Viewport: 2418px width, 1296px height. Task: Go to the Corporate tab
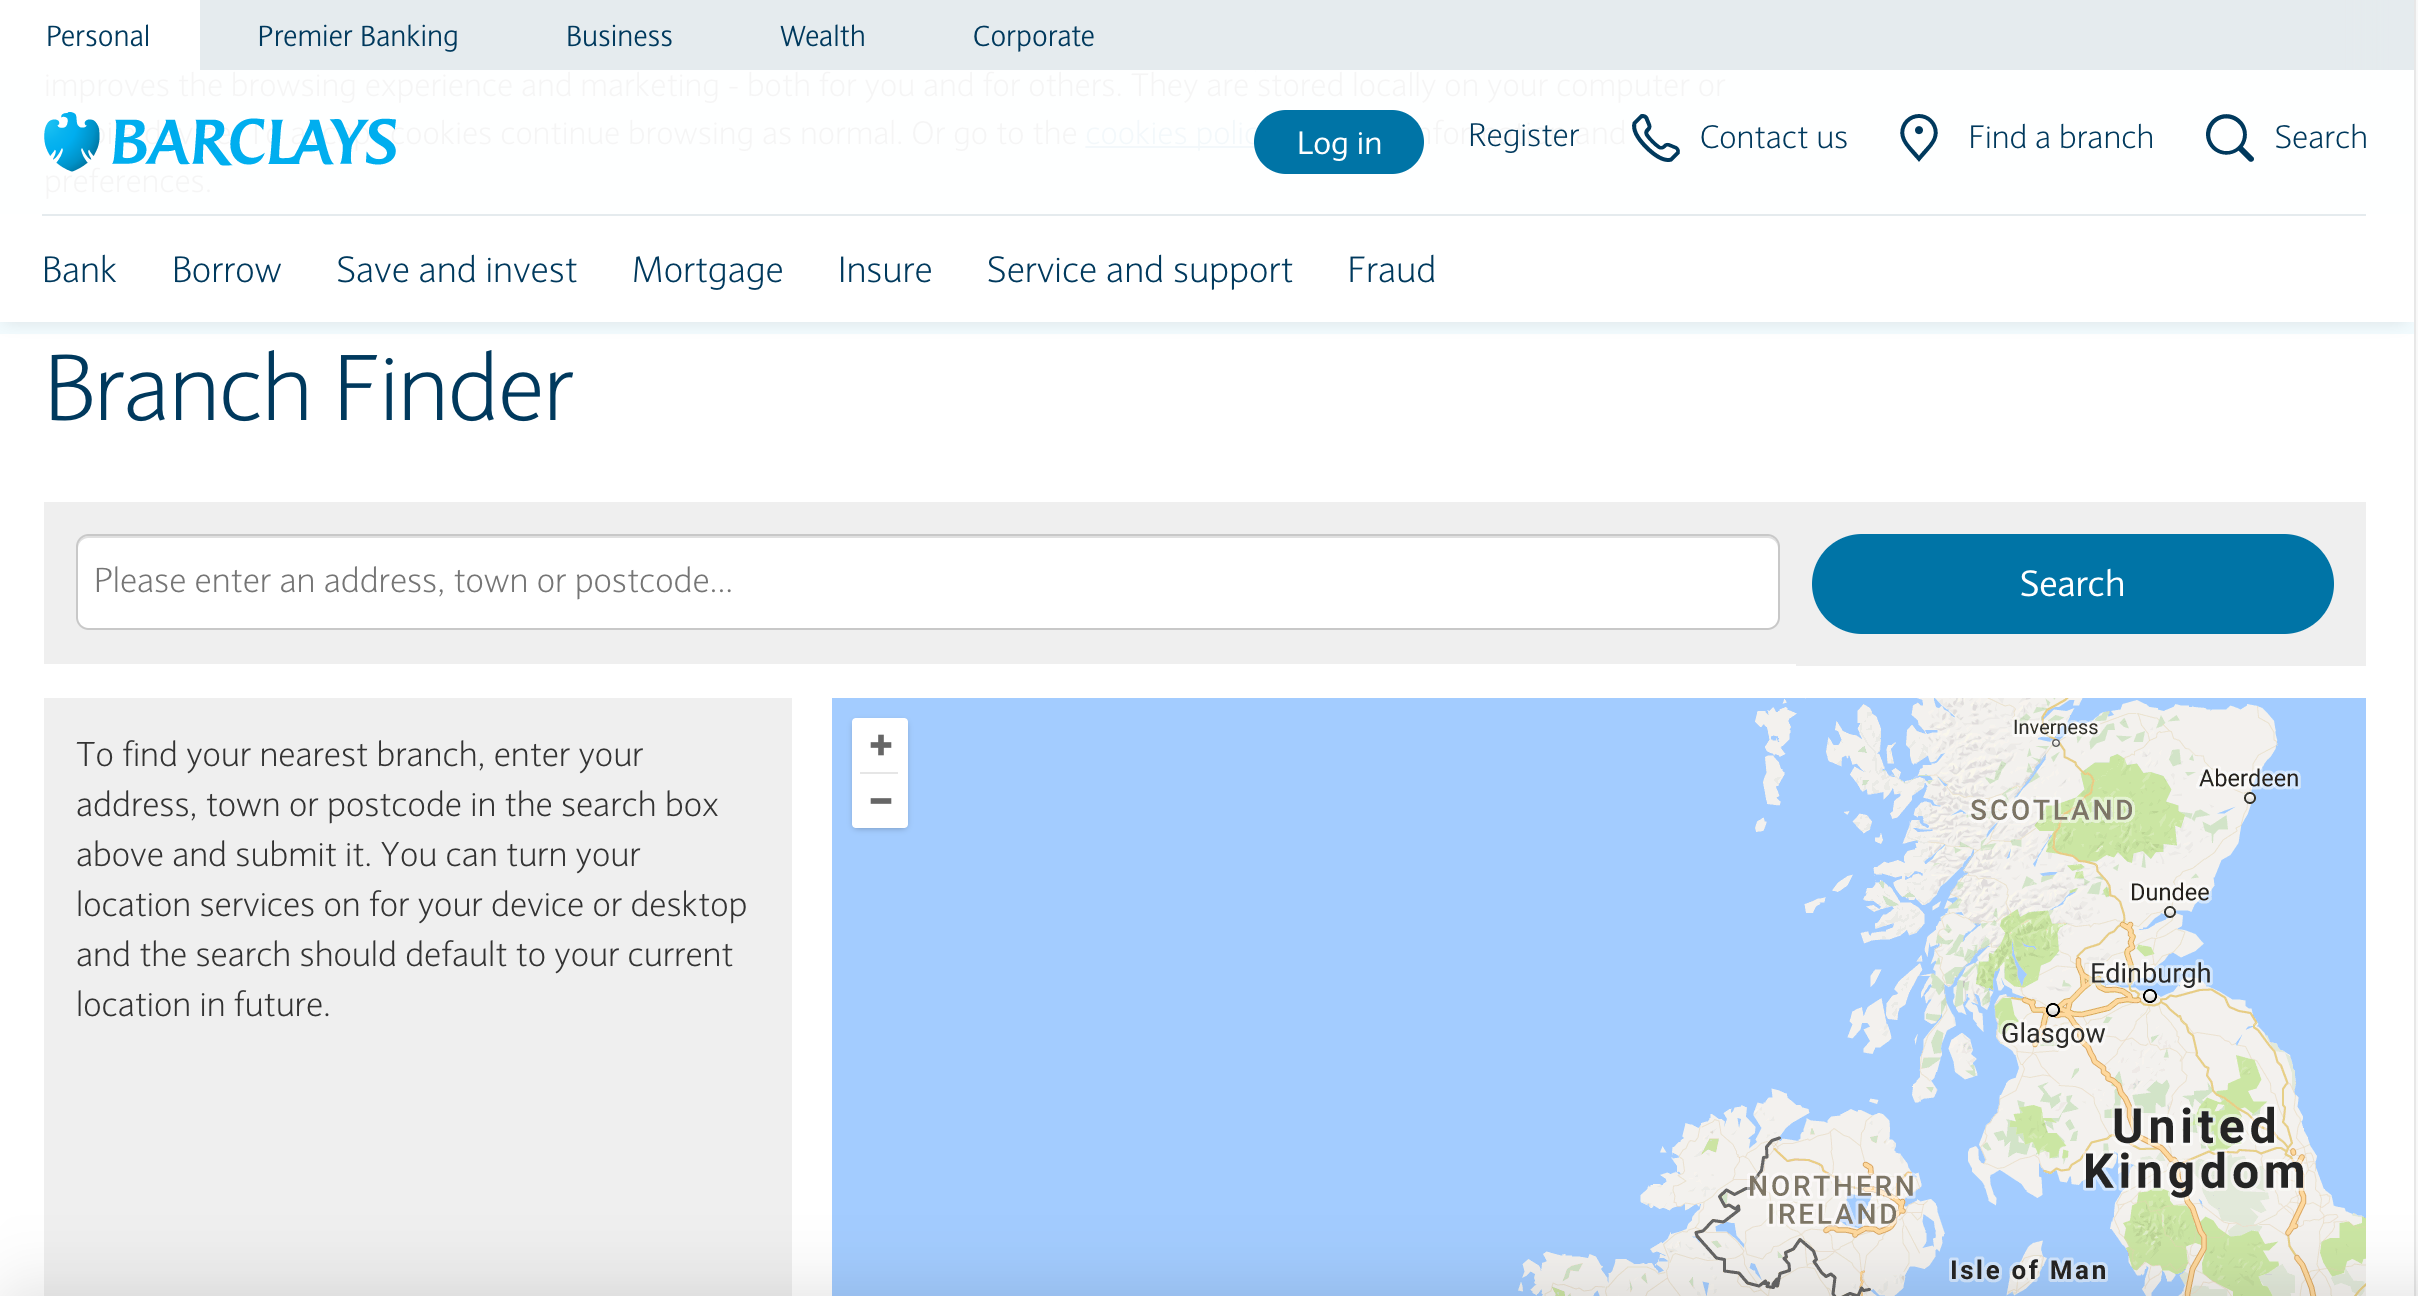(x=1033, y=36)
